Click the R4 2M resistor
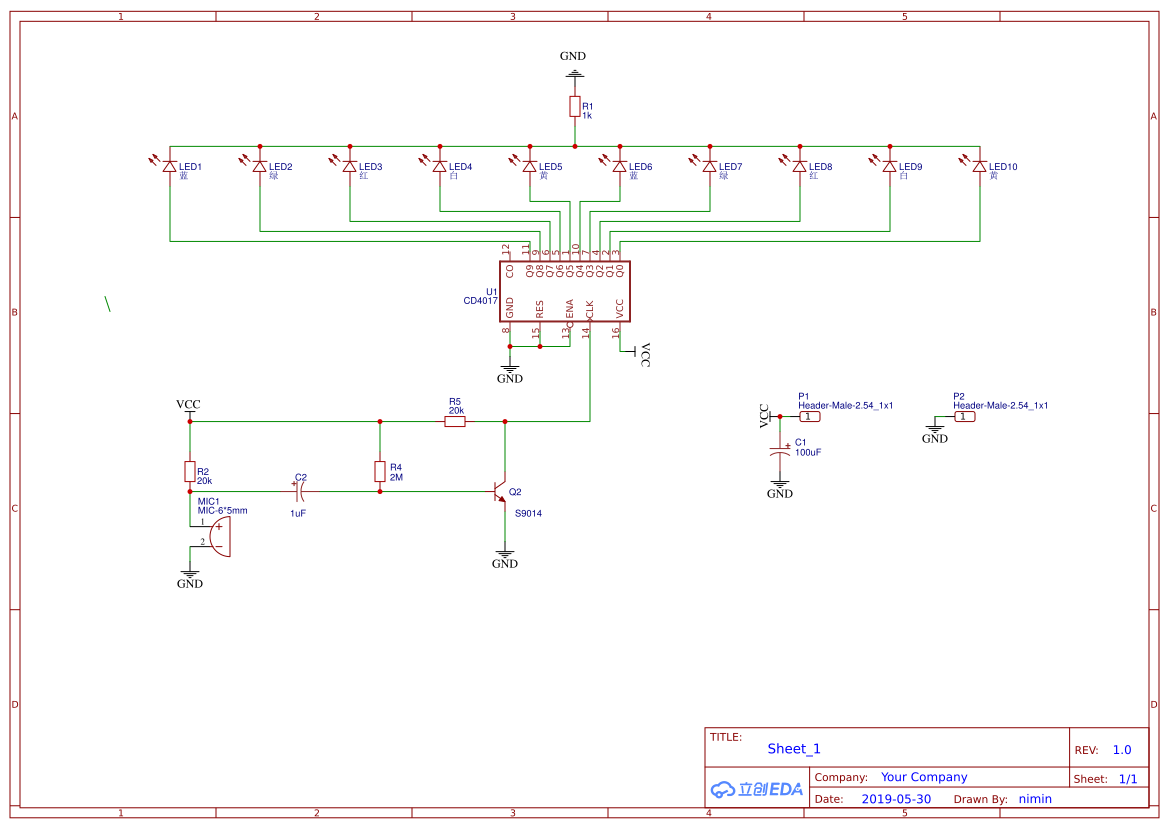Screen dimensions: 1169x828 click(x=380, y=472)
